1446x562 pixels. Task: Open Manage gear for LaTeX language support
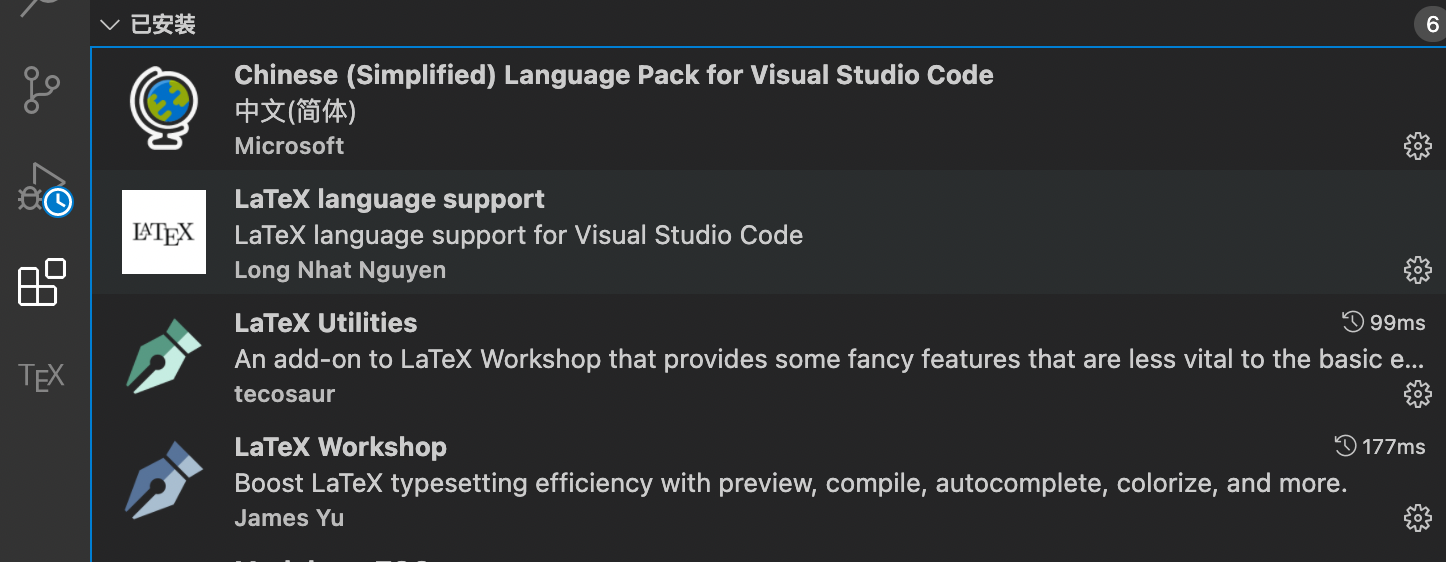coord(1417,270)
